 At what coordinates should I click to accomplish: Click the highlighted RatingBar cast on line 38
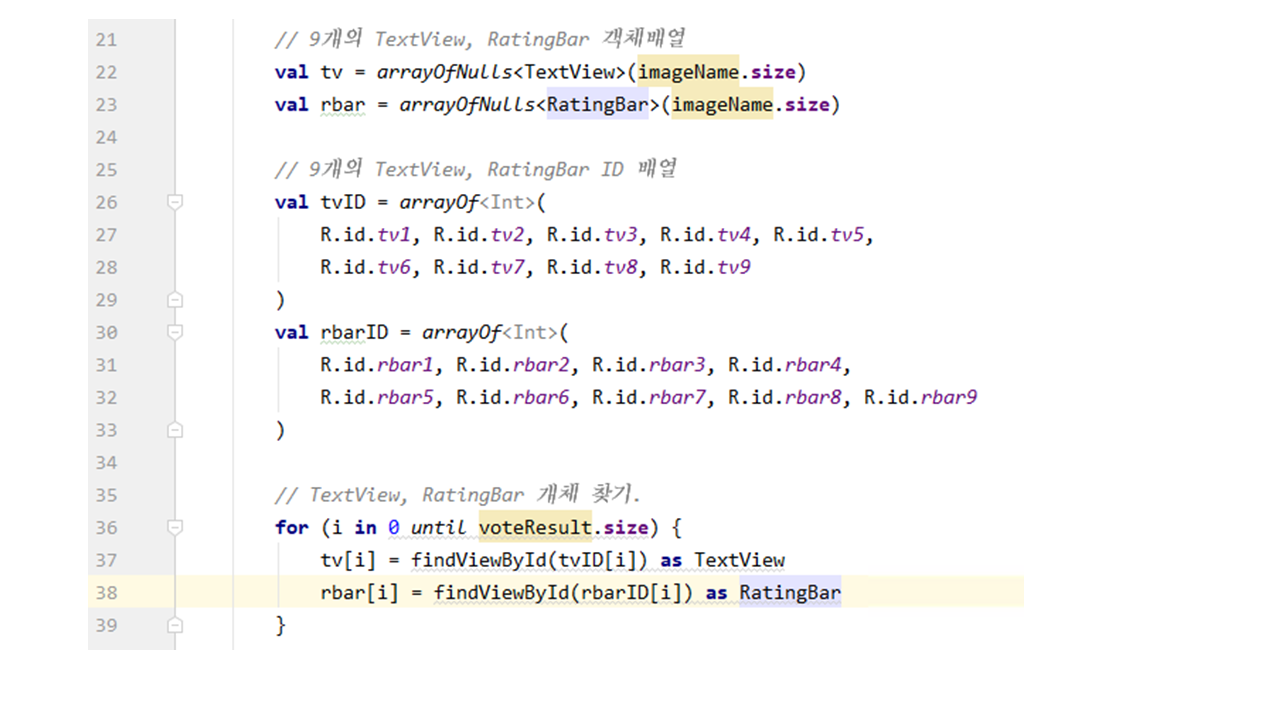(x=790, y=593)
